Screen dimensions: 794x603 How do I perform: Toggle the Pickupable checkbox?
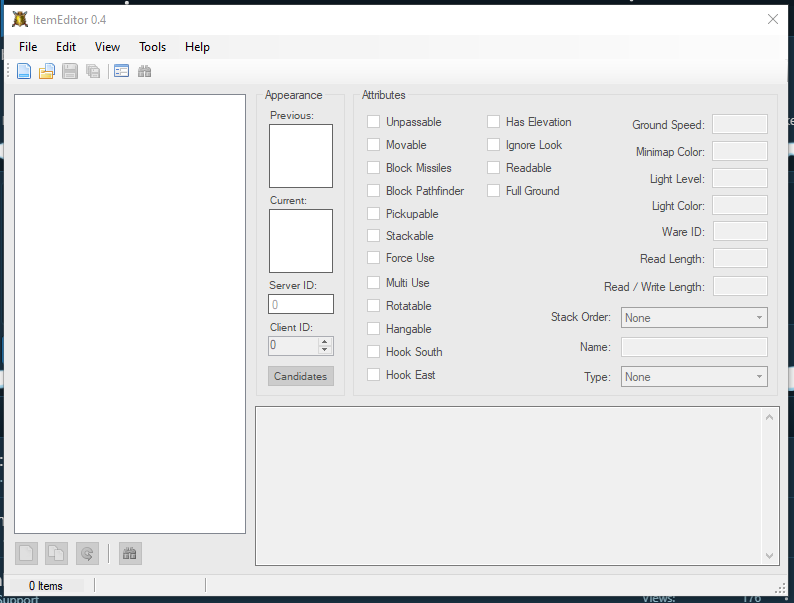(x=373, y=214)
